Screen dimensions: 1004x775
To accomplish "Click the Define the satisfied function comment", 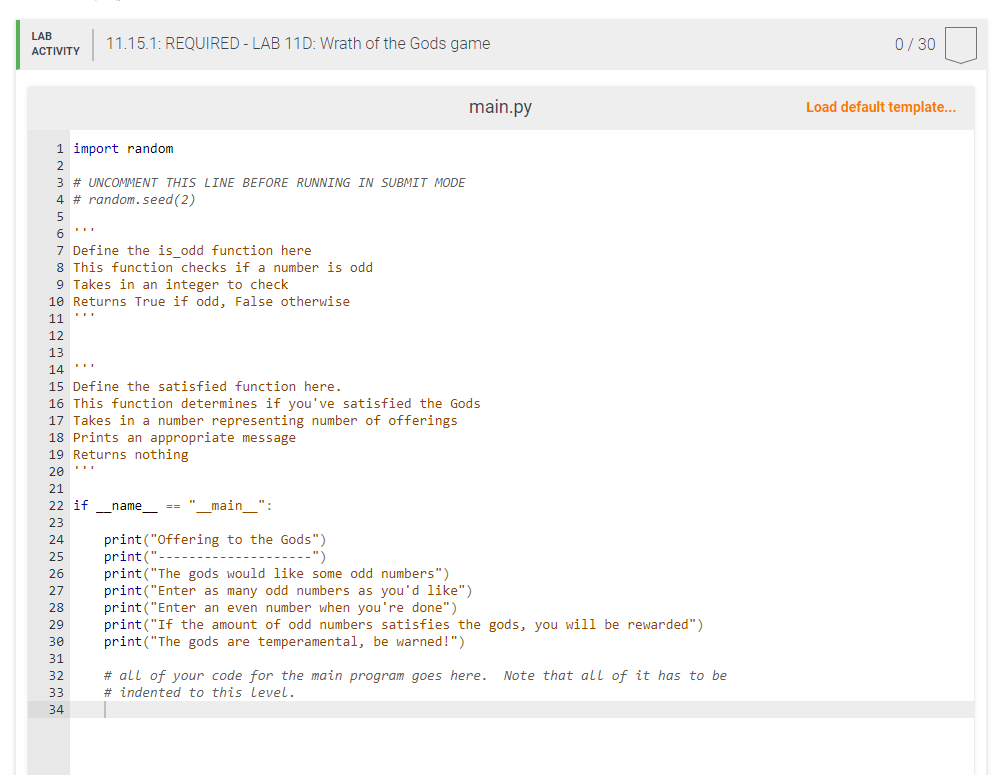I will pos(203,386).
